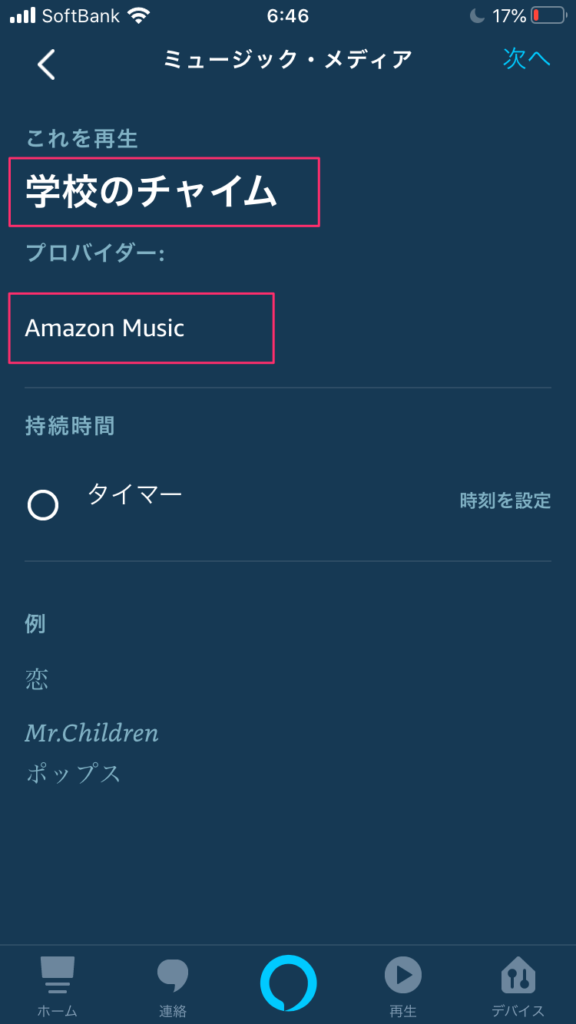Tap the プロバイダー: label
The height and width of the screenshot is (1024, 576).
coord(94,253)
